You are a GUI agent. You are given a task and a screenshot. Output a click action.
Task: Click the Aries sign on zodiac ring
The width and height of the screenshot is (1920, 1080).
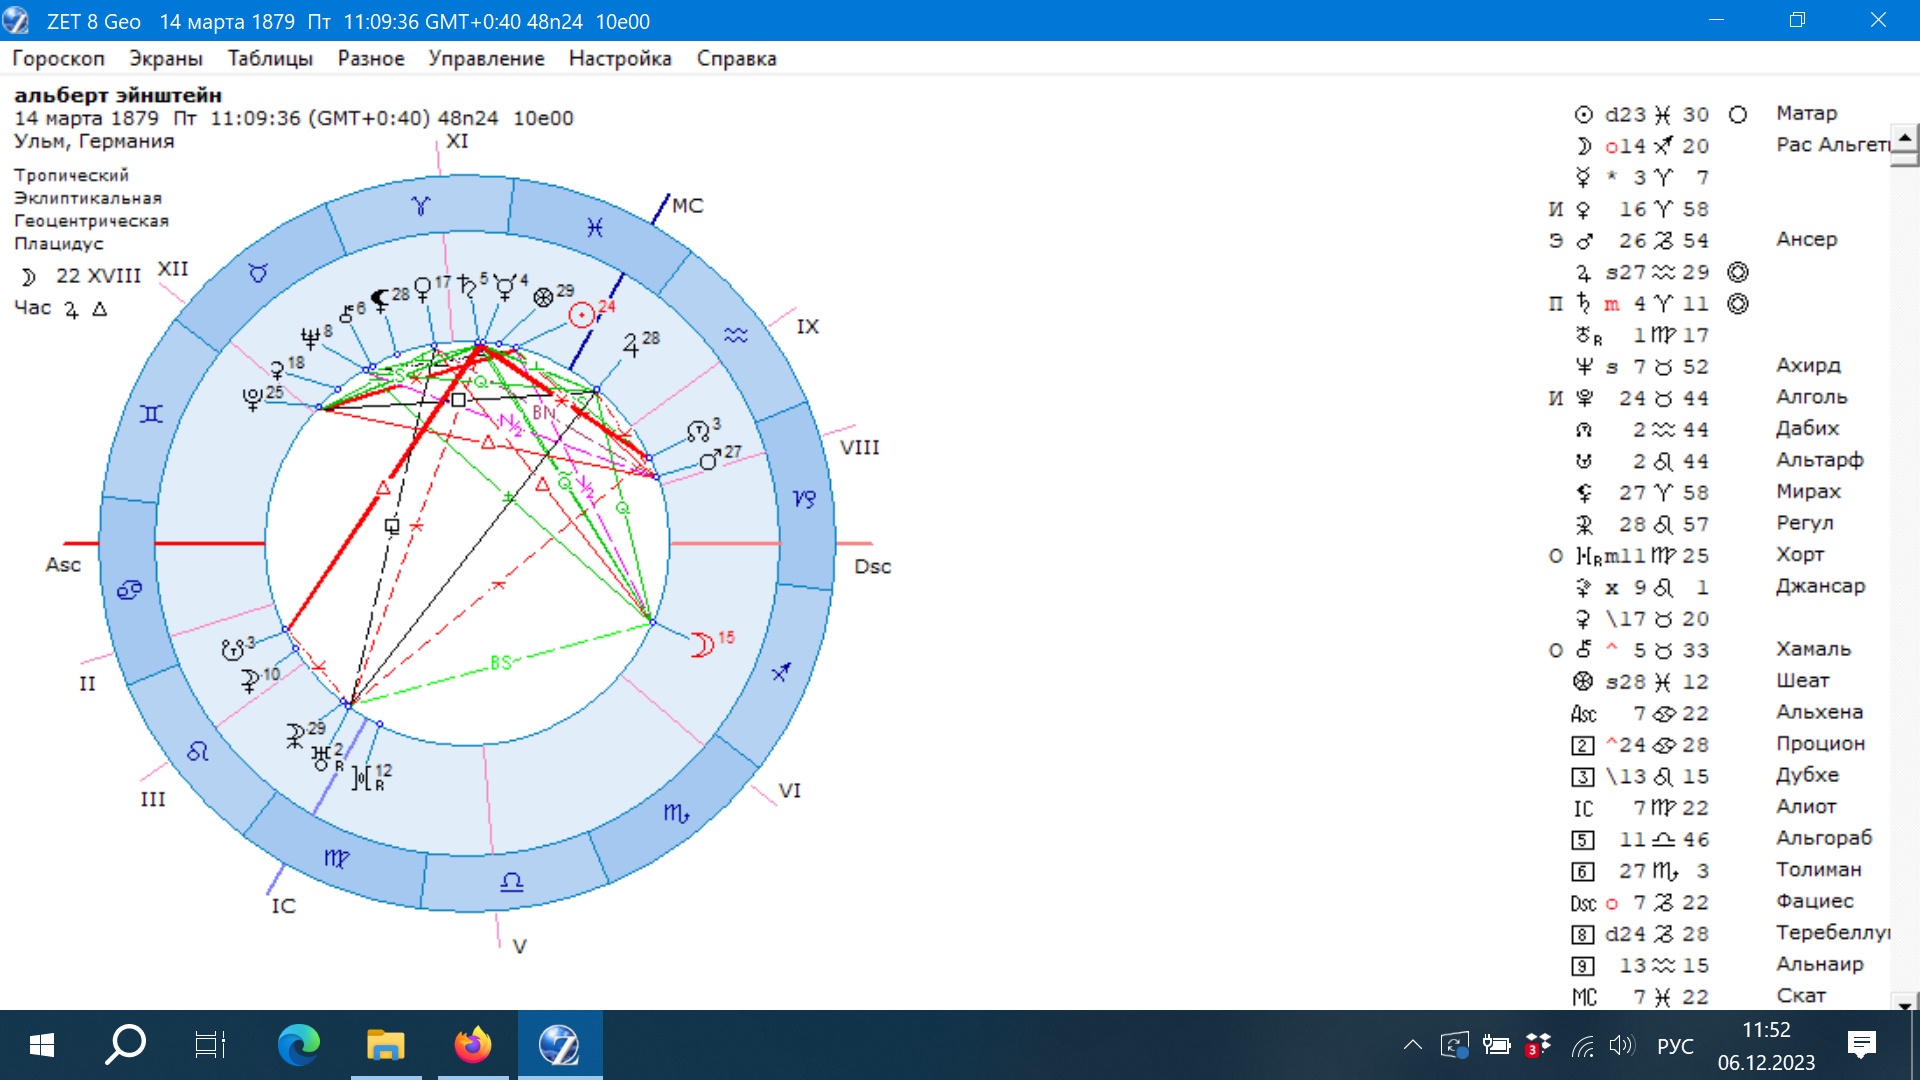point(420,206)
